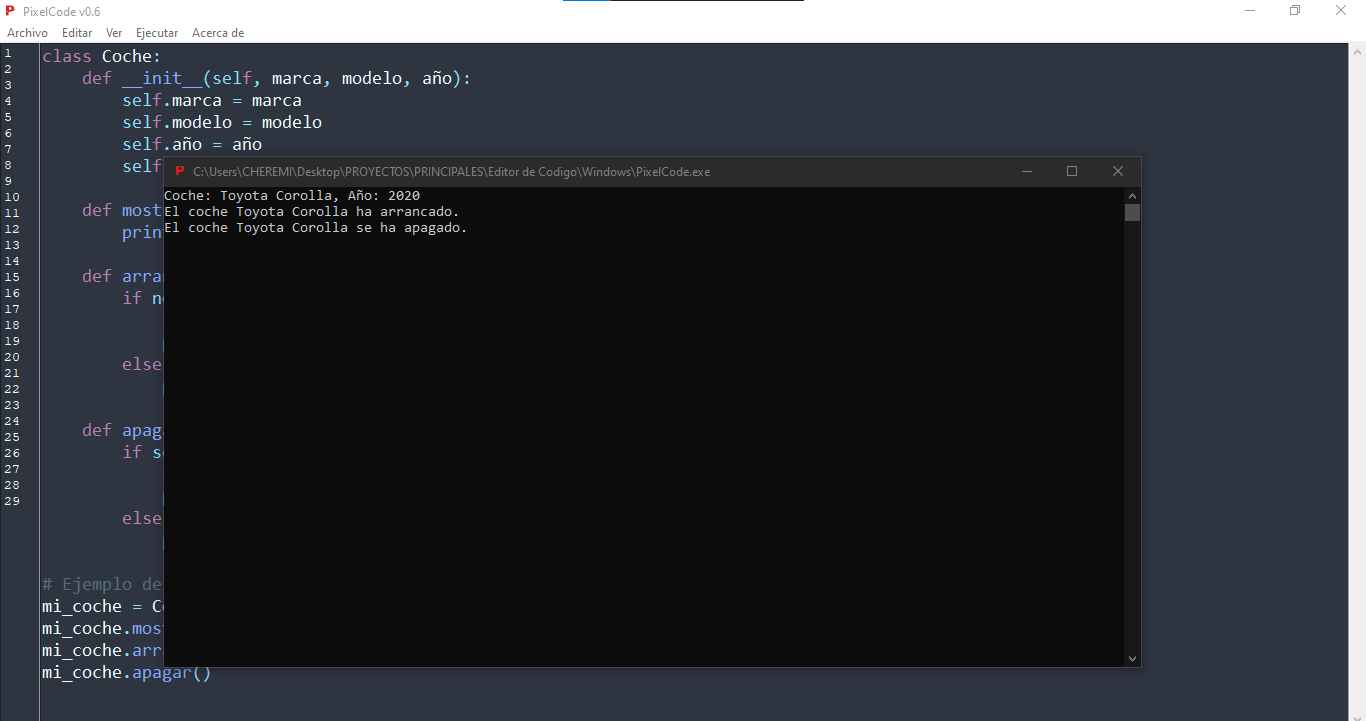The image size is (1366, 721).
Task: Click line number 29 in gutter
Action: 12,501
